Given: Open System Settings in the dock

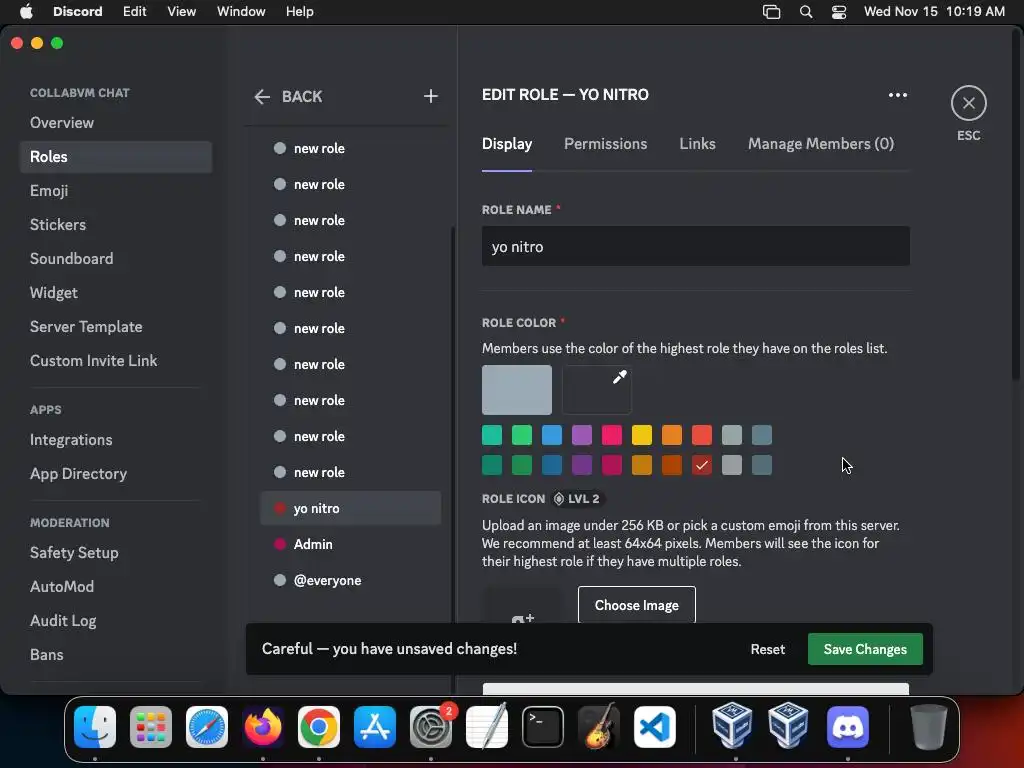Looking at the screenshot, I should coord(431,727).
